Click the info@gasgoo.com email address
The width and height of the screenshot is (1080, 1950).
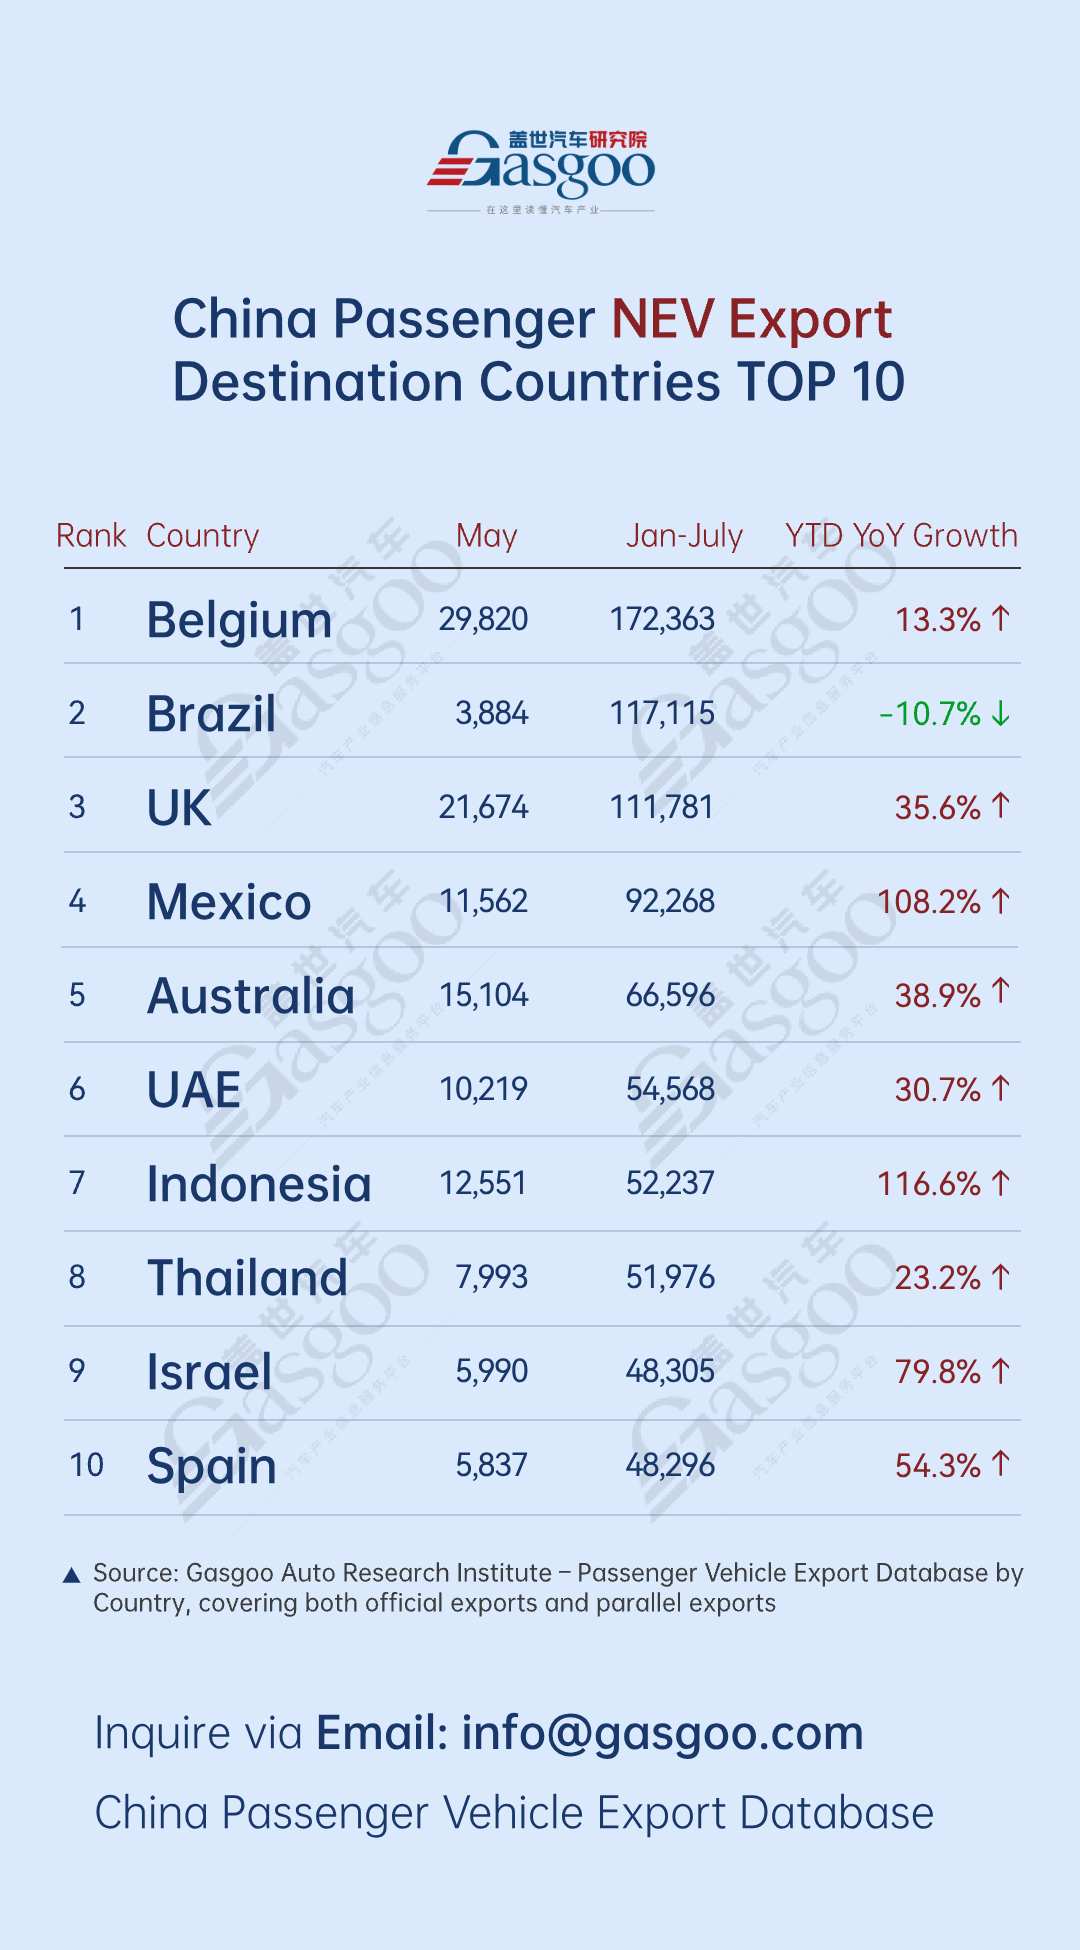[662, 1734]
